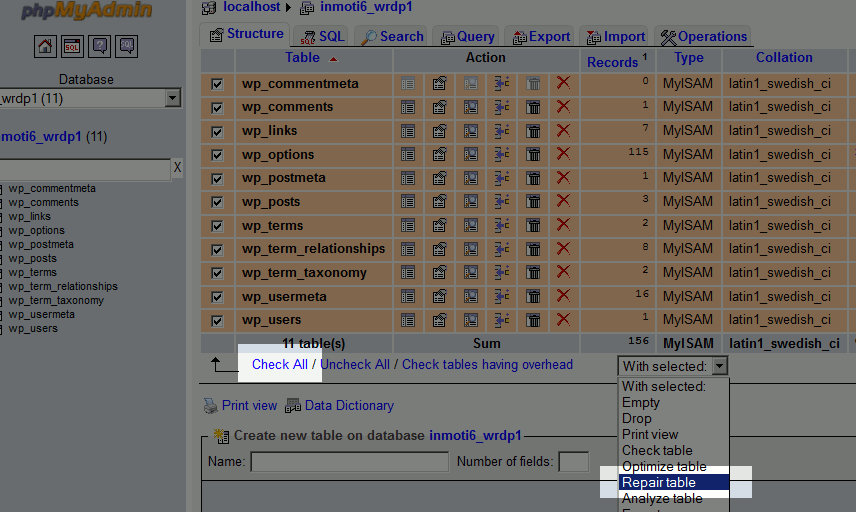856x512 pixels.
Task: Switch to the Structure tab
Action: pyautogui.click(x=246, y=34)
